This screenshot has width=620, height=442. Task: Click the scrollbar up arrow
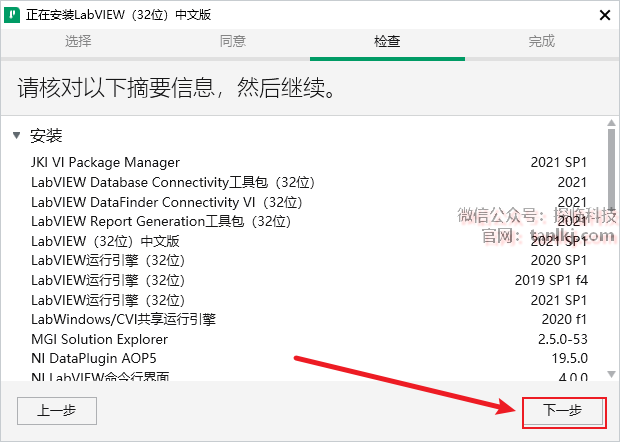coord(611,123)
